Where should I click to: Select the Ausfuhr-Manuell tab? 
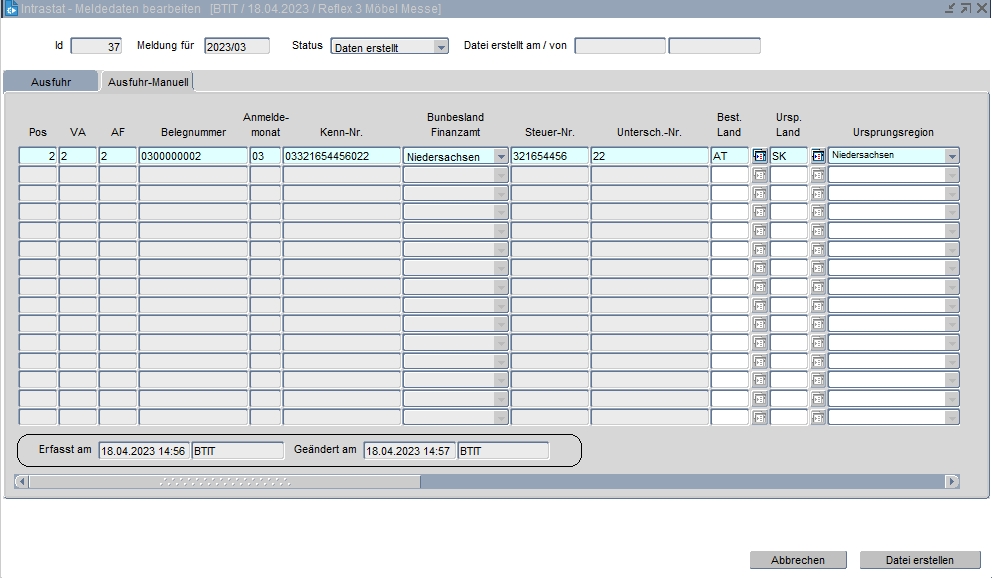[147, 82]
